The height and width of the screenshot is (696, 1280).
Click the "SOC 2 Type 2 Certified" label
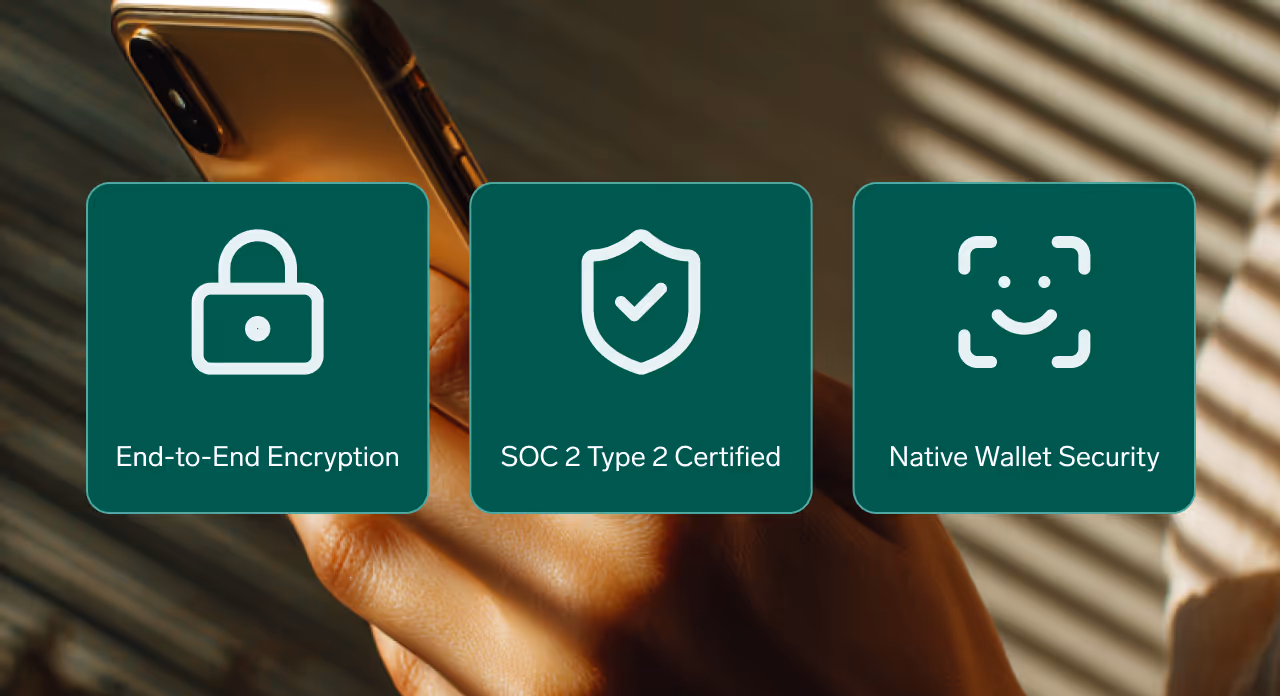[641, 457]
